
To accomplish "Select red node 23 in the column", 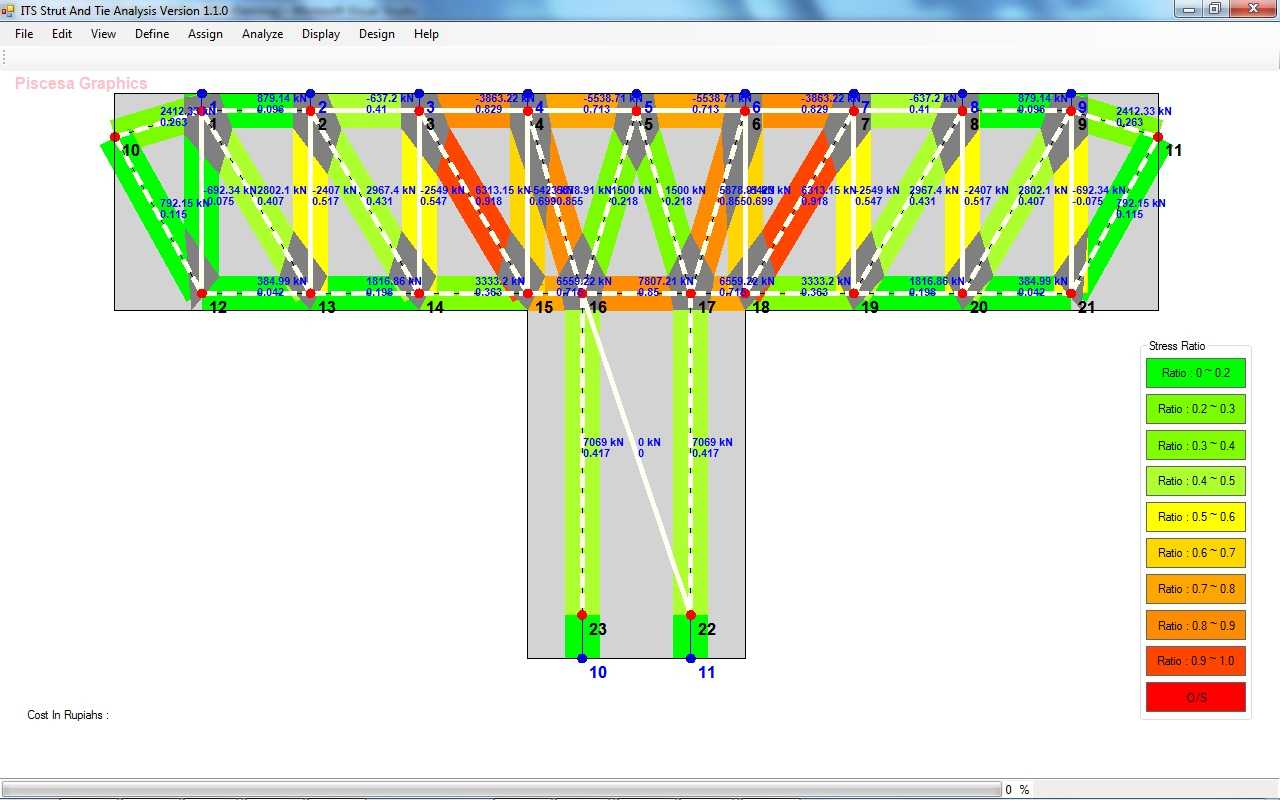I will 582,615.
